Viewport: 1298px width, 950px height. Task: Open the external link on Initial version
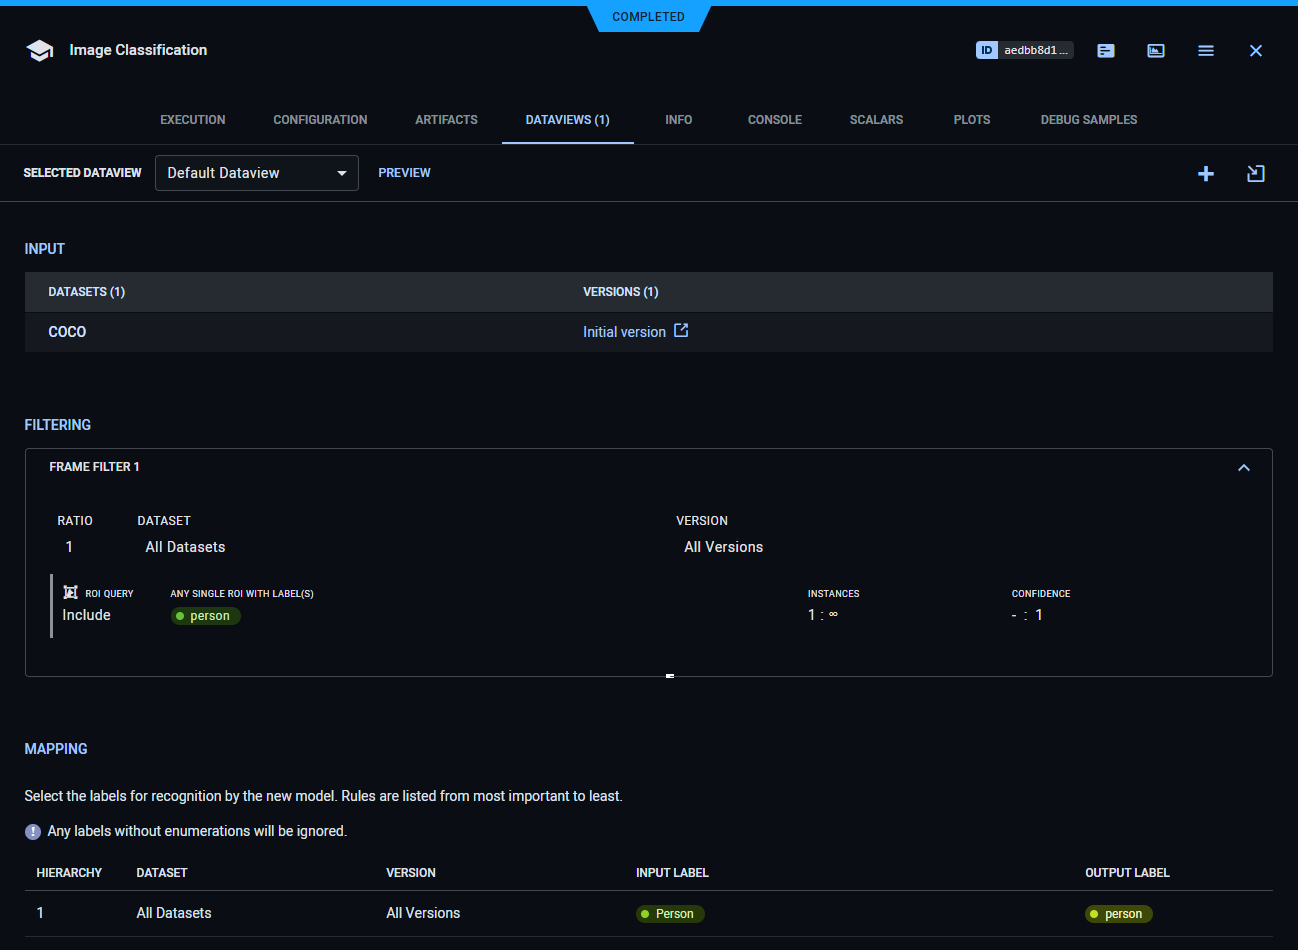click(x=681, y=330)
